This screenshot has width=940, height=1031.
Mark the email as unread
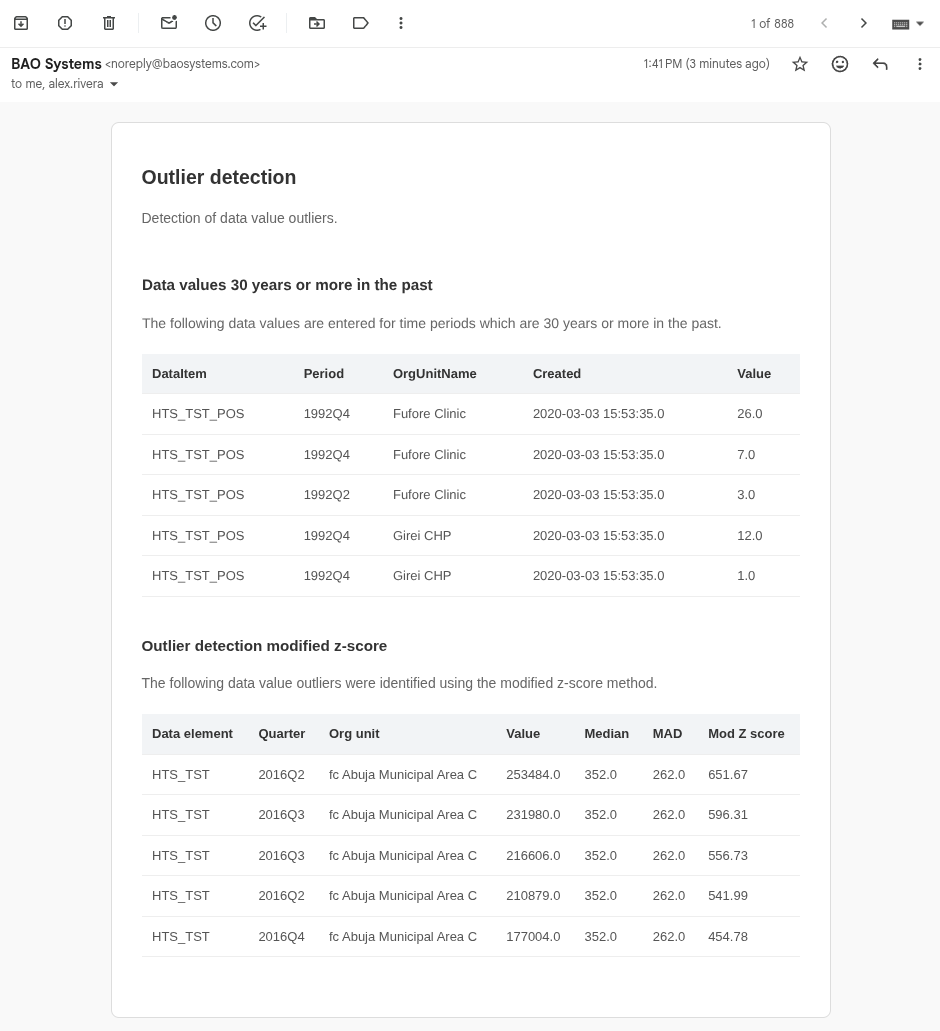pyautogui.click(x=169, y=23)
